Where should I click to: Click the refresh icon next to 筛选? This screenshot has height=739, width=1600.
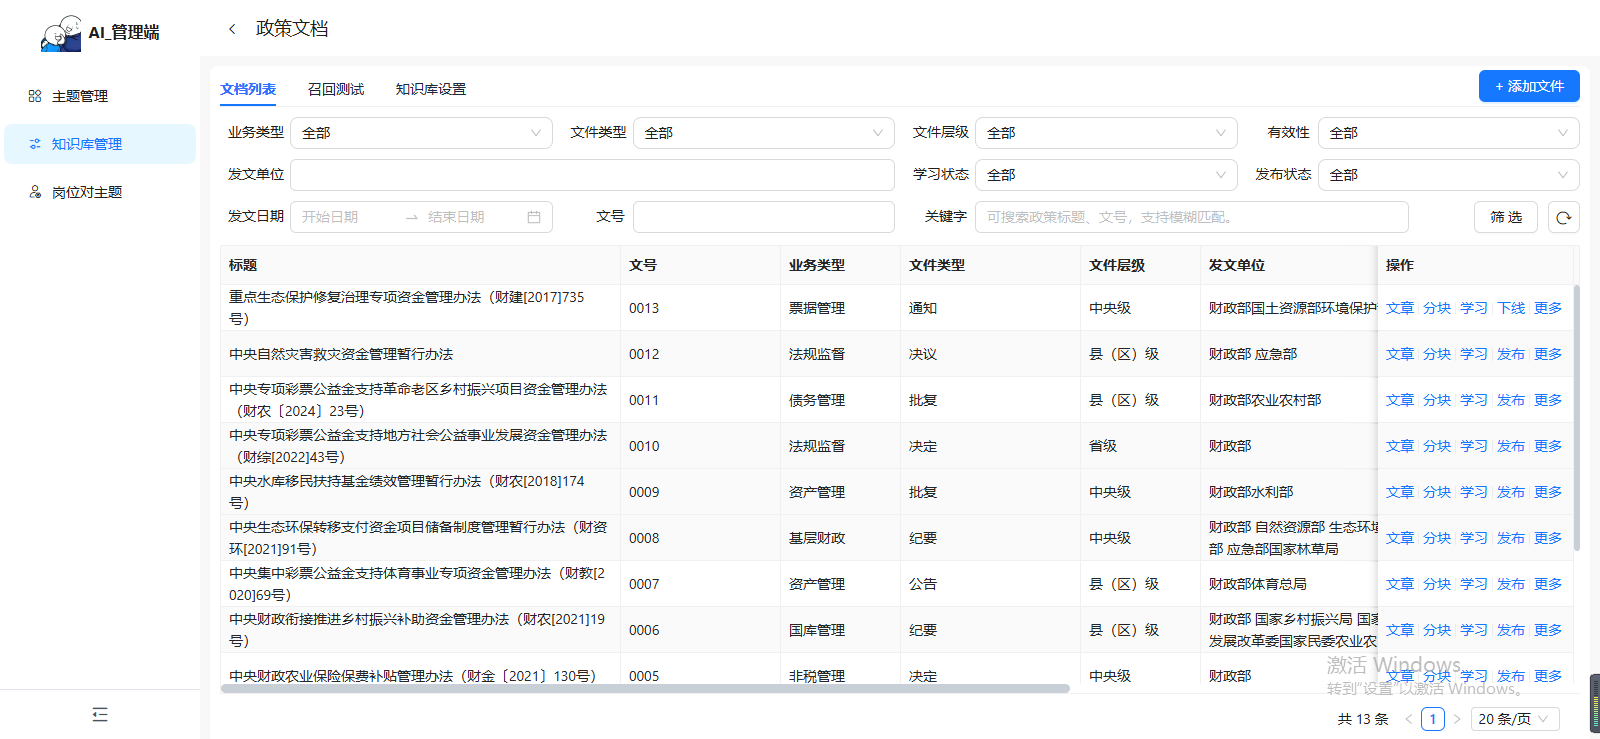pyautogui.click(x=1563, y=217)
